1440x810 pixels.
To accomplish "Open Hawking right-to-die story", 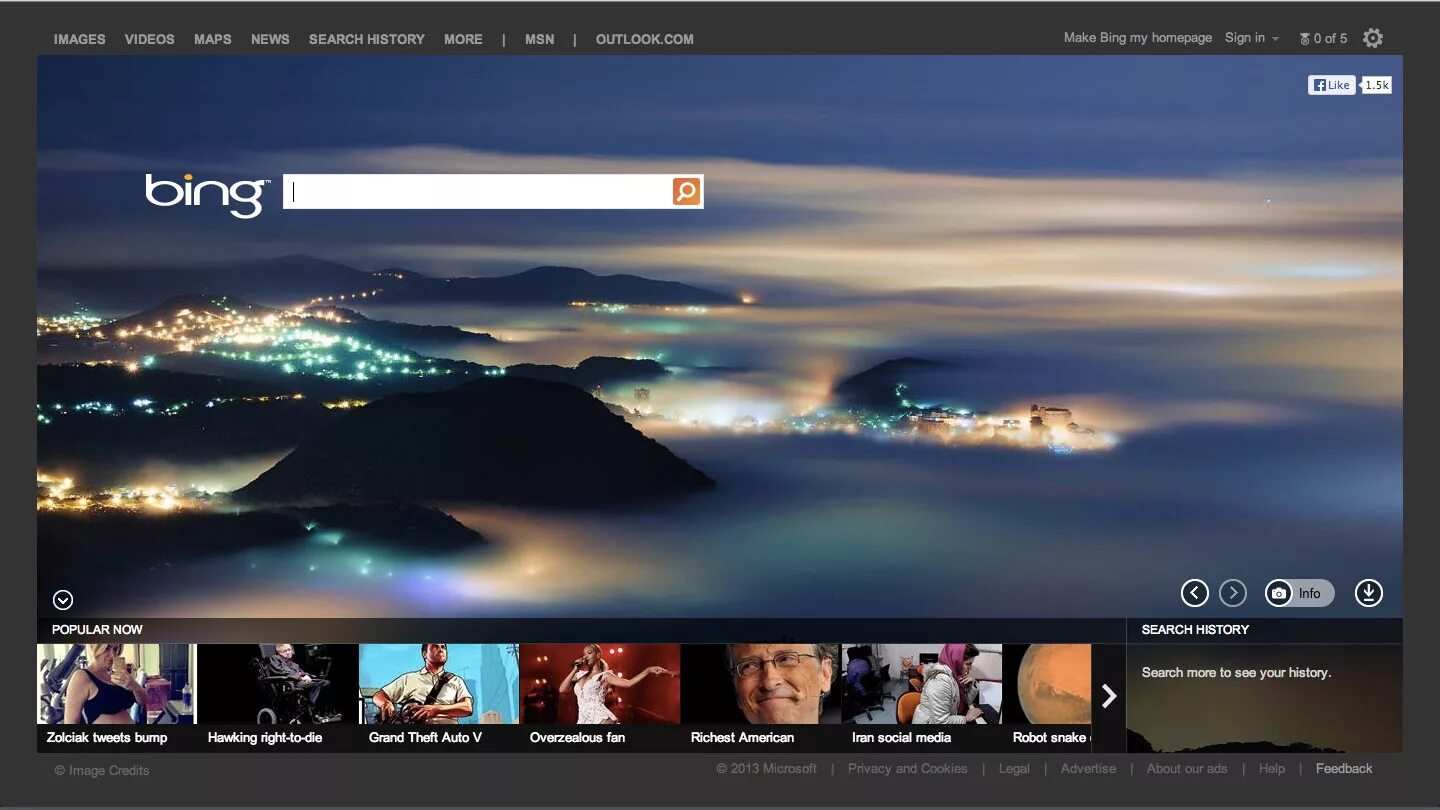I will (278, 697).
